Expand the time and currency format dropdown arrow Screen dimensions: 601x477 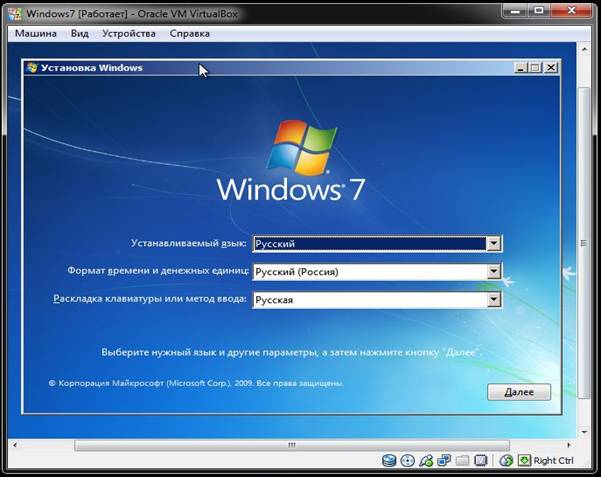click(x=493, y=271)
